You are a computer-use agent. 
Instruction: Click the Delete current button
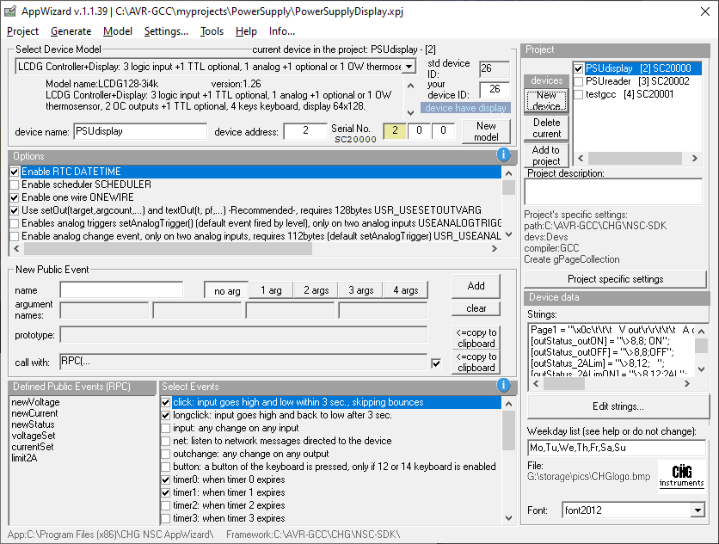tap(546, 128)
